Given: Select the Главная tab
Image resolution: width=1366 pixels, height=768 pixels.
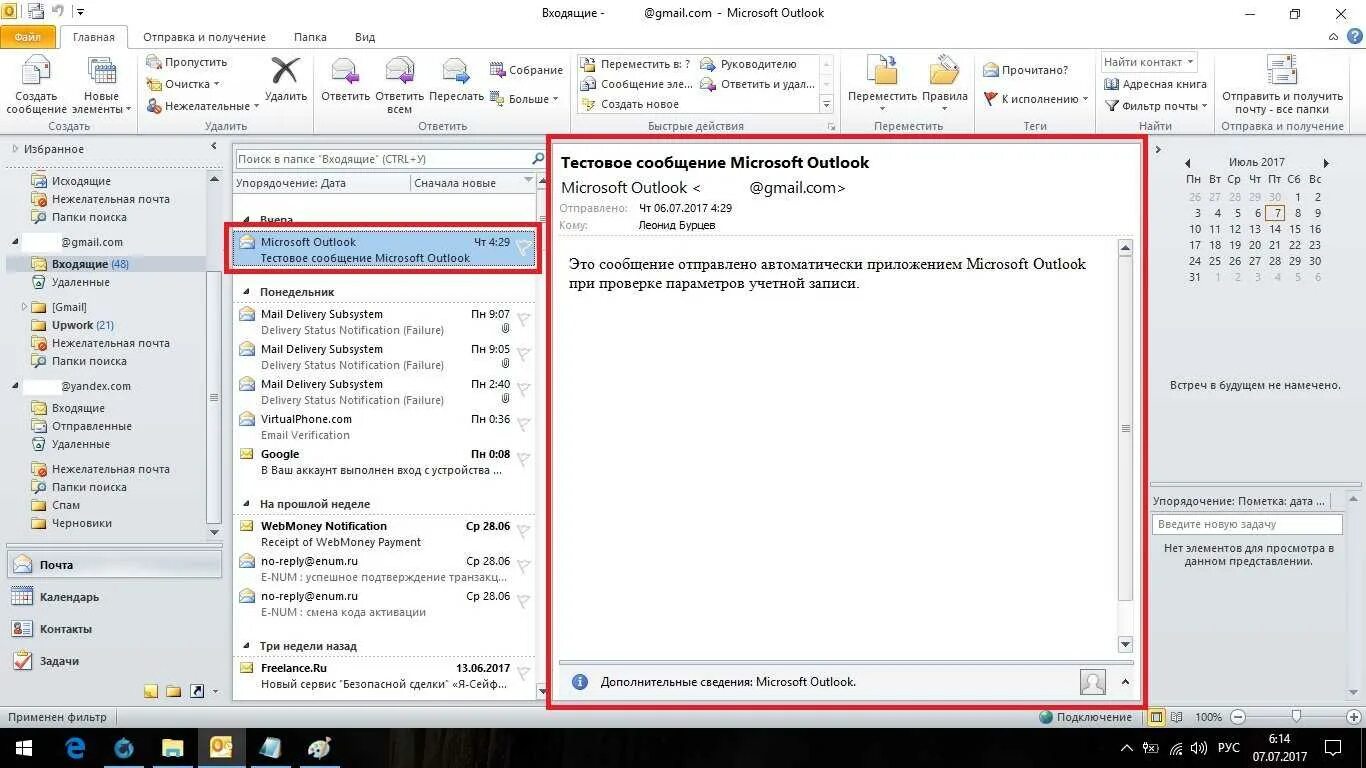Looking at the screenshot, I should coord(94,37).
